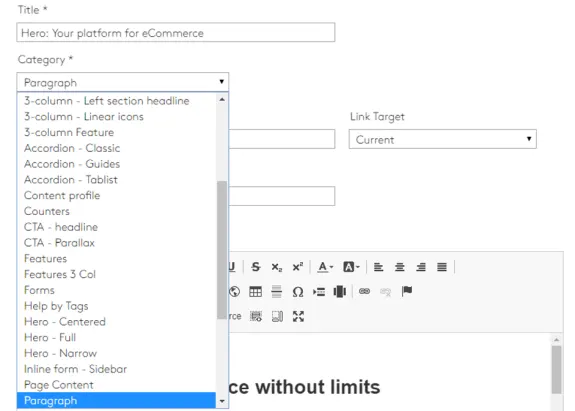Select highlighted 'Paragraph' option
Screen dimensions: 575x411
(x=117, y=400)
